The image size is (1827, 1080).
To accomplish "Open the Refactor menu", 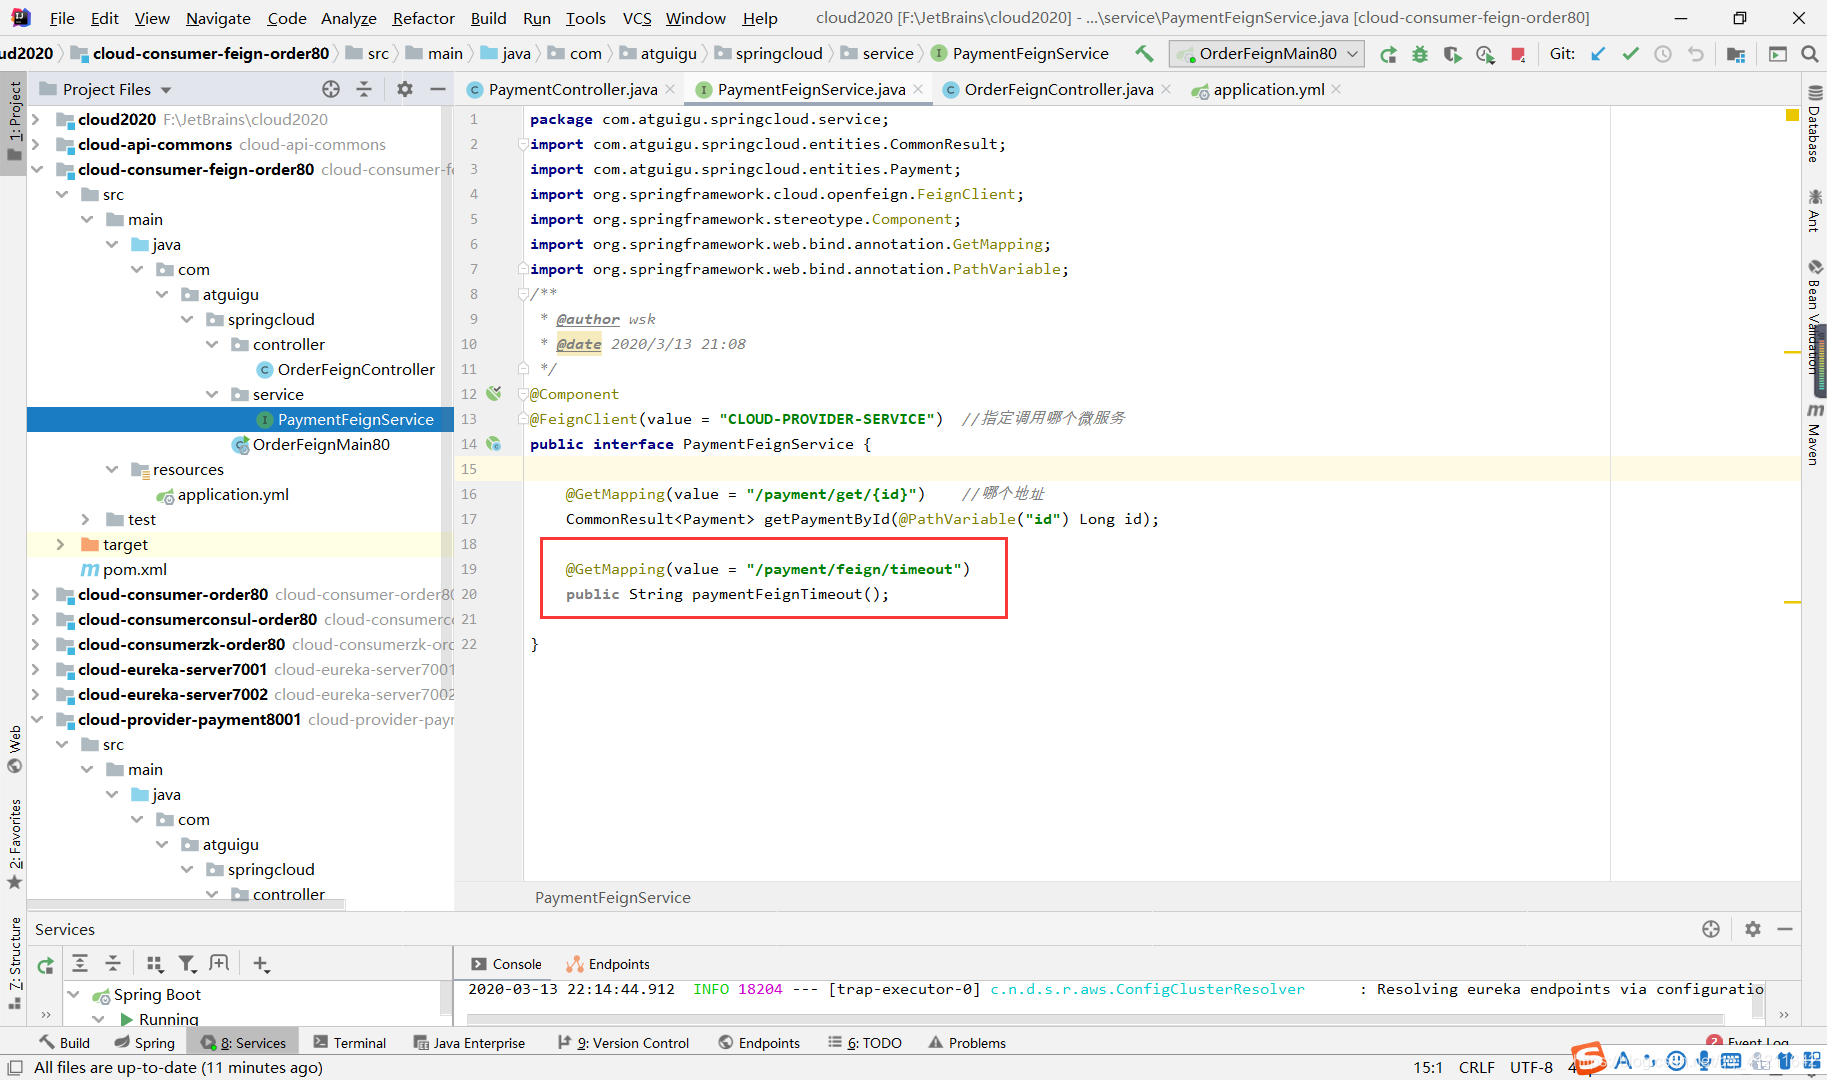I will (423, 18).
